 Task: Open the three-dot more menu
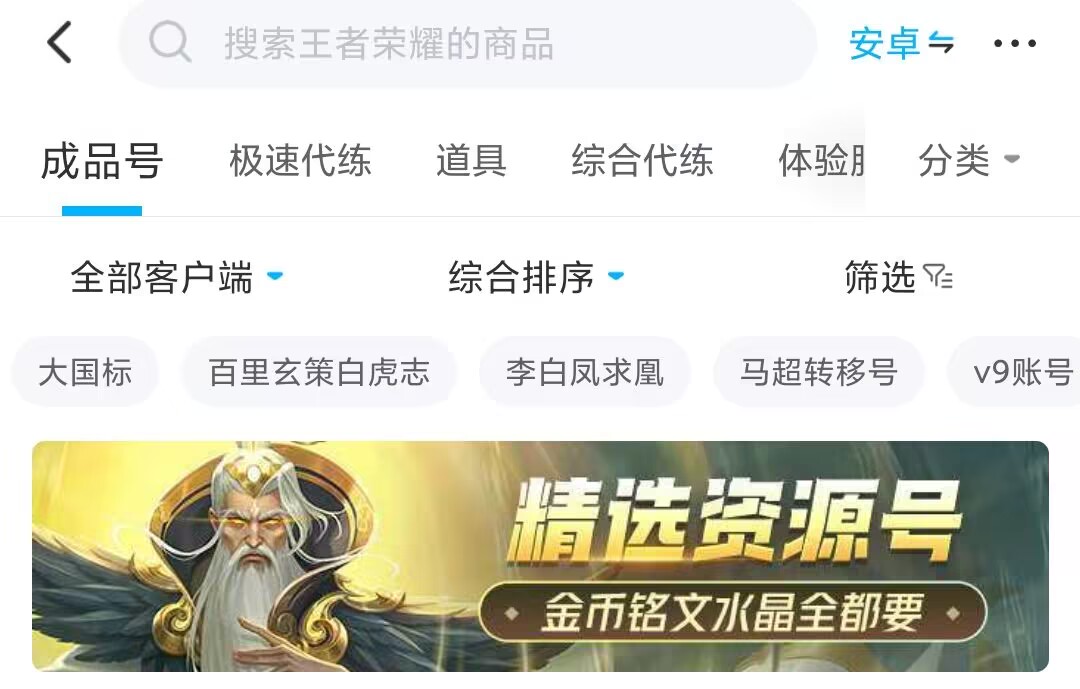[x=1015, y=43]
